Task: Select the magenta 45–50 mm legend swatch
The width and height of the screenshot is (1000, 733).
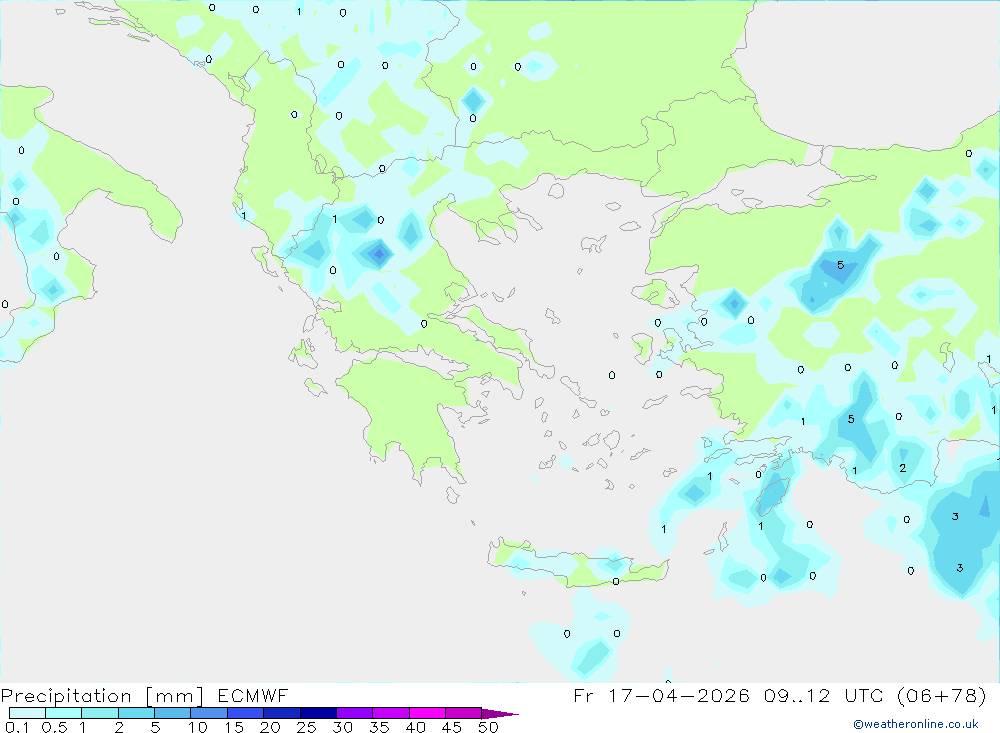Action: pyautogui.click(x=464, y=713)
